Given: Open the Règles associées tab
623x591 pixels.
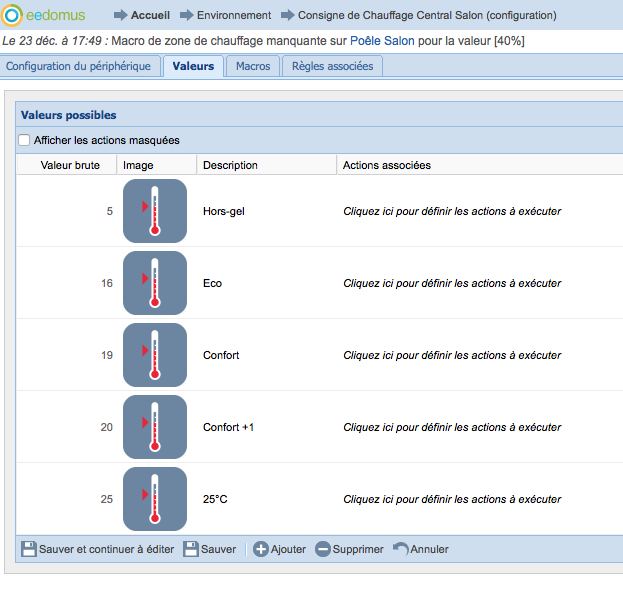Looking at the screenshot, I should 332,66.
